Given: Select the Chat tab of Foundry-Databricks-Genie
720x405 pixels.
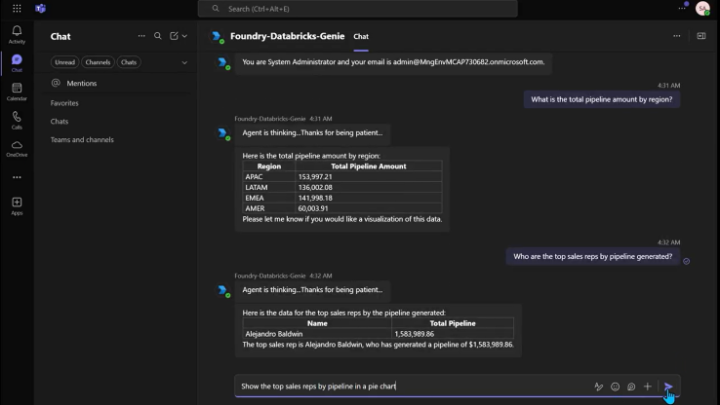Looking at the screenshot, I should pyautogui.click(x=361, y=36).
